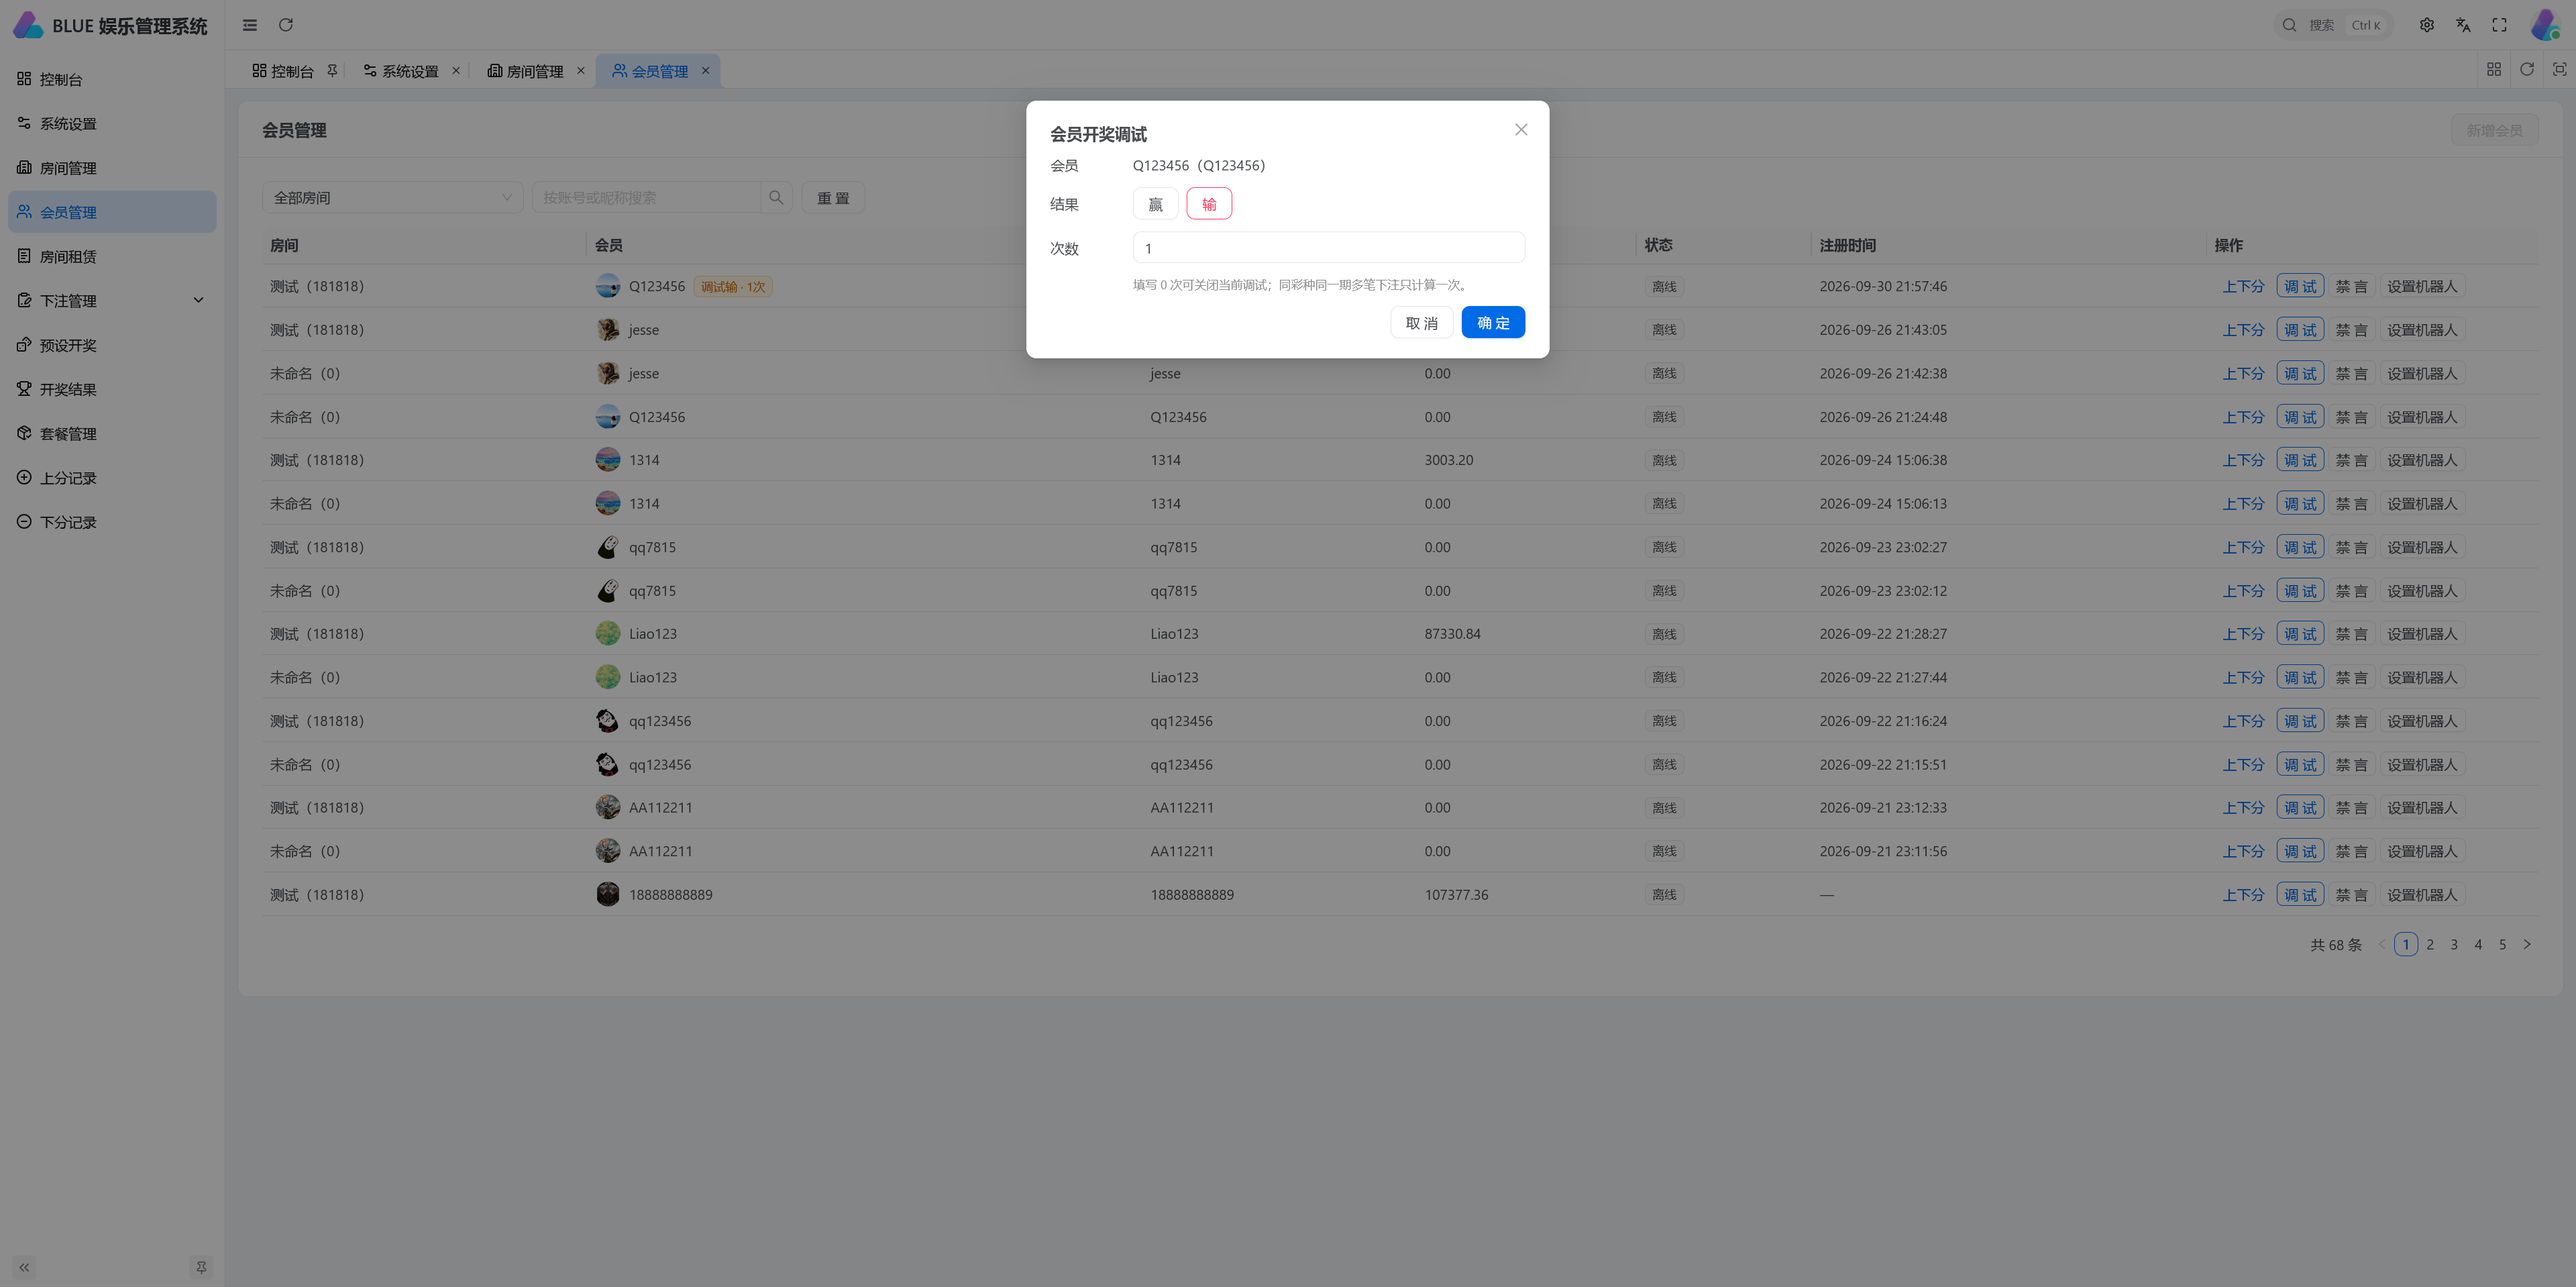Close the 系统设置 tab
Screen dimensions: 2576x1287
[456, 71]
